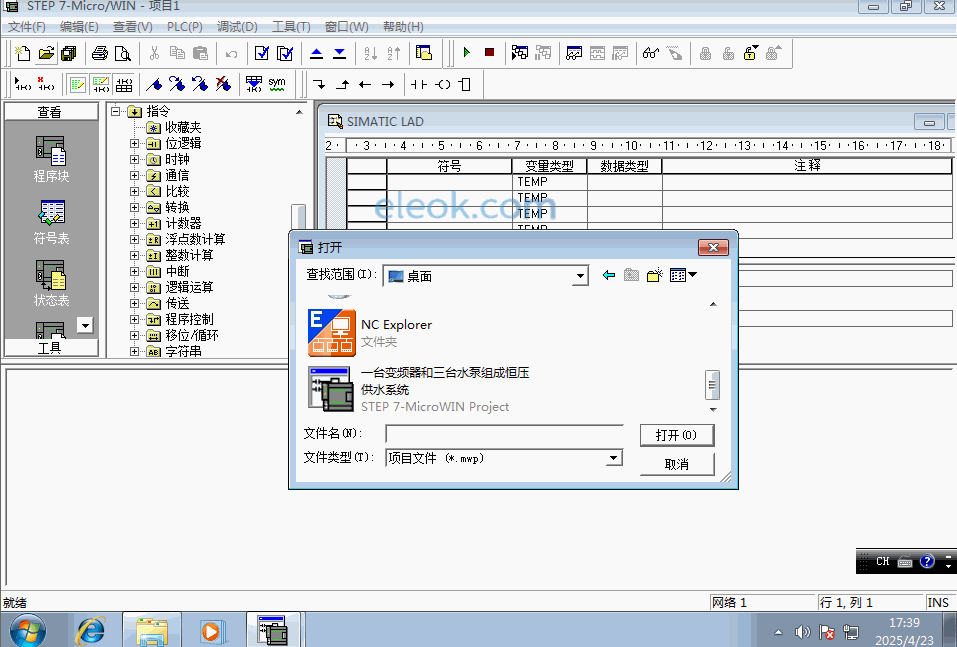Click the navigation bar scroll-down arrow button
The height and width of the screenshot is (647, 957).
(85, 325)
